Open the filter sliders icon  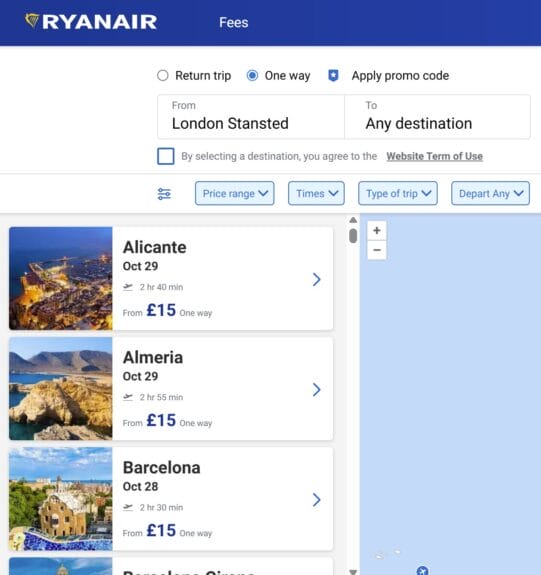tap(164, 194)
